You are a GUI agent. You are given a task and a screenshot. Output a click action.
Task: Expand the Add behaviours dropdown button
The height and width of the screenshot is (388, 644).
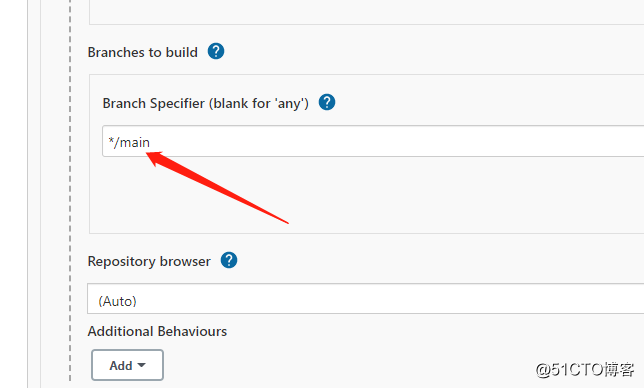click(x=127, y=365)
